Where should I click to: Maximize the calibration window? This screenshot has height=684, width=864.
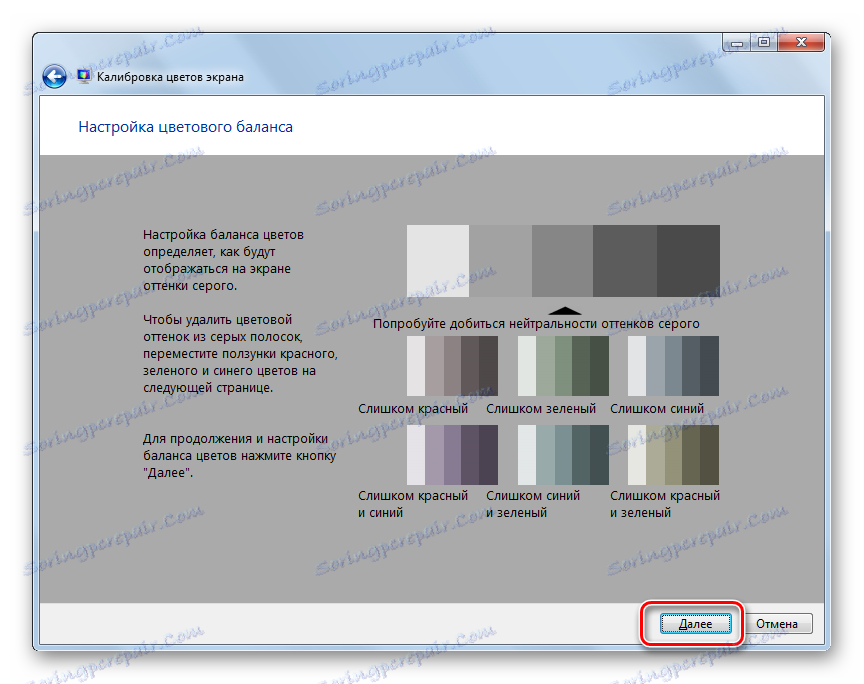[764, 42]
